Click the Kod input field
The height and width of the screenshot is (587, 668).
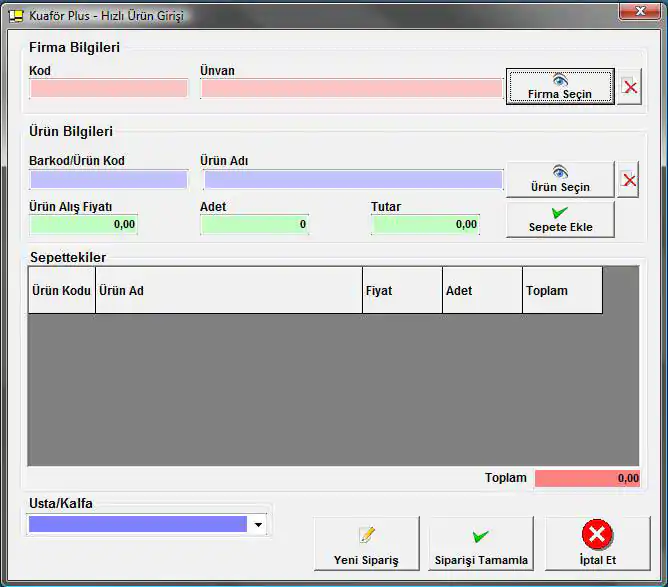109,88
